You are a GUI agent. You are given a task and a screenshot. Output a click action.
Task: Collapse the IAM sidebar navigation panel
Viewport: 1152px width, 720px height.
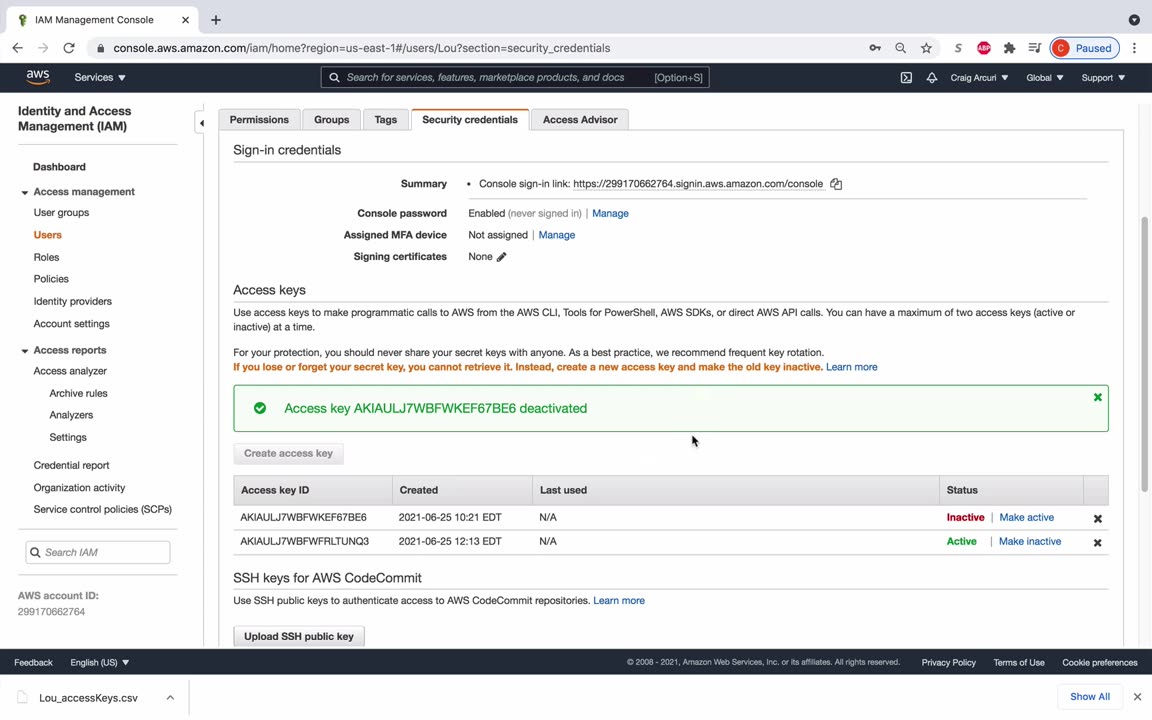coord(201,123)
